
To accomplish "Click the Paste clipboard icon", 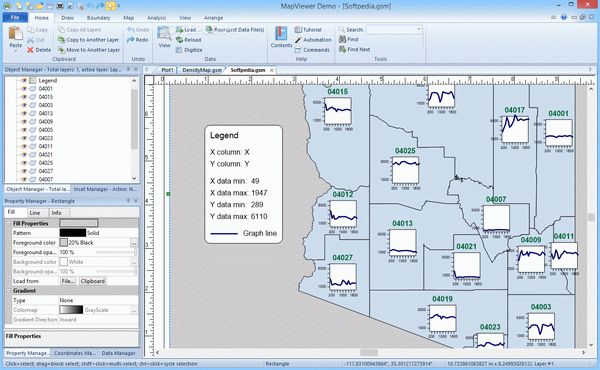I will click(15, 33).
